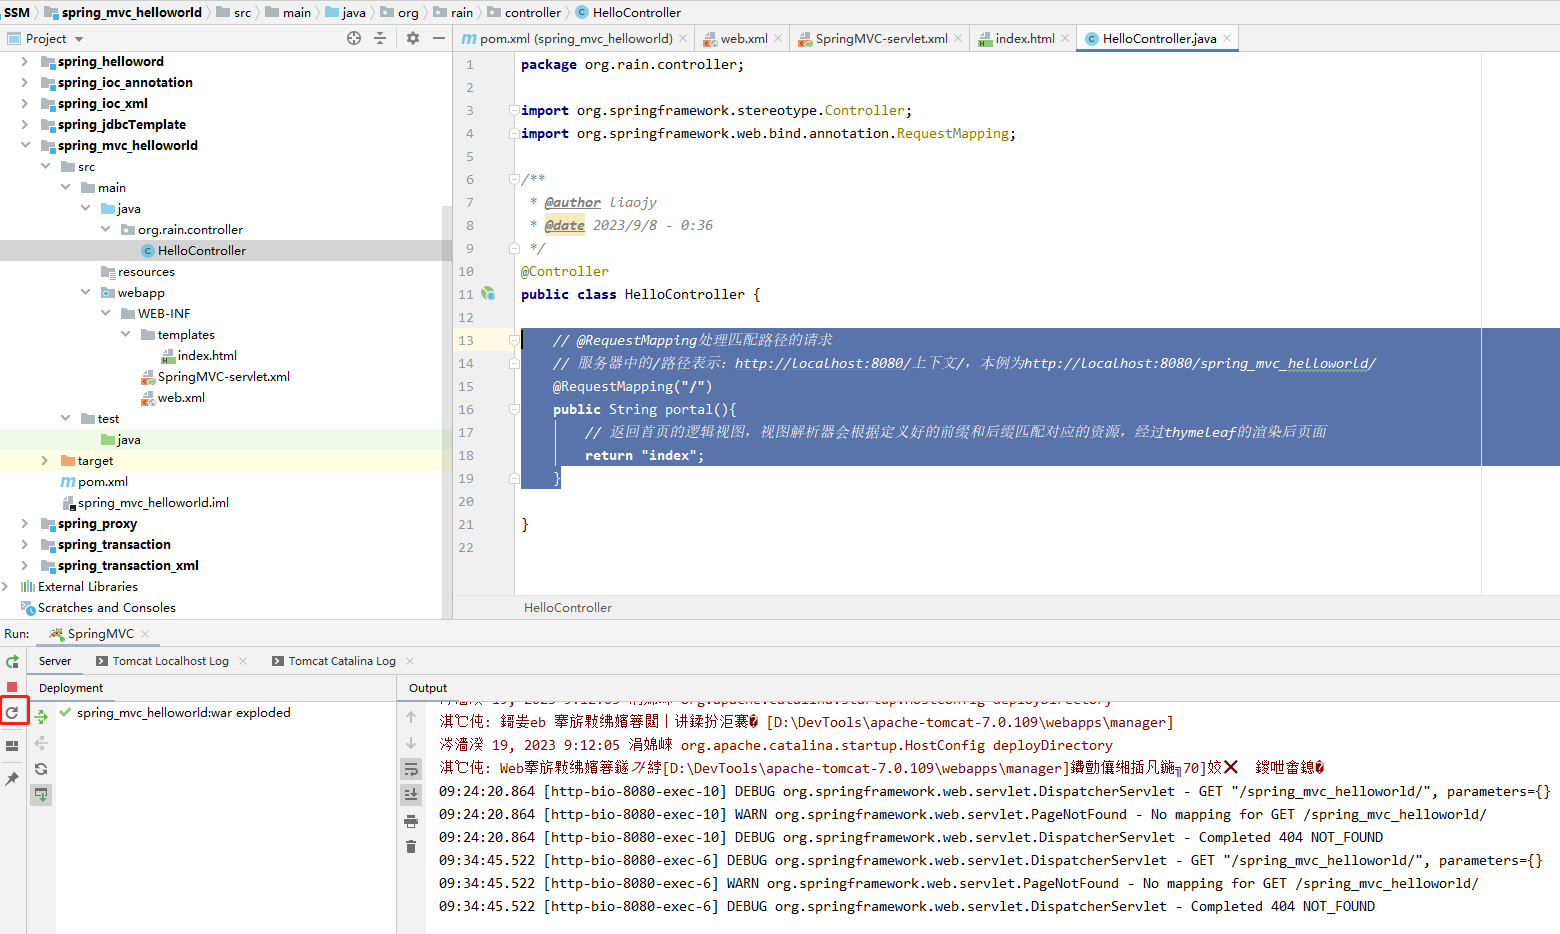Refresh the deployment status of artifacts
Viewport: 1560px width, 934px height.
41,769
